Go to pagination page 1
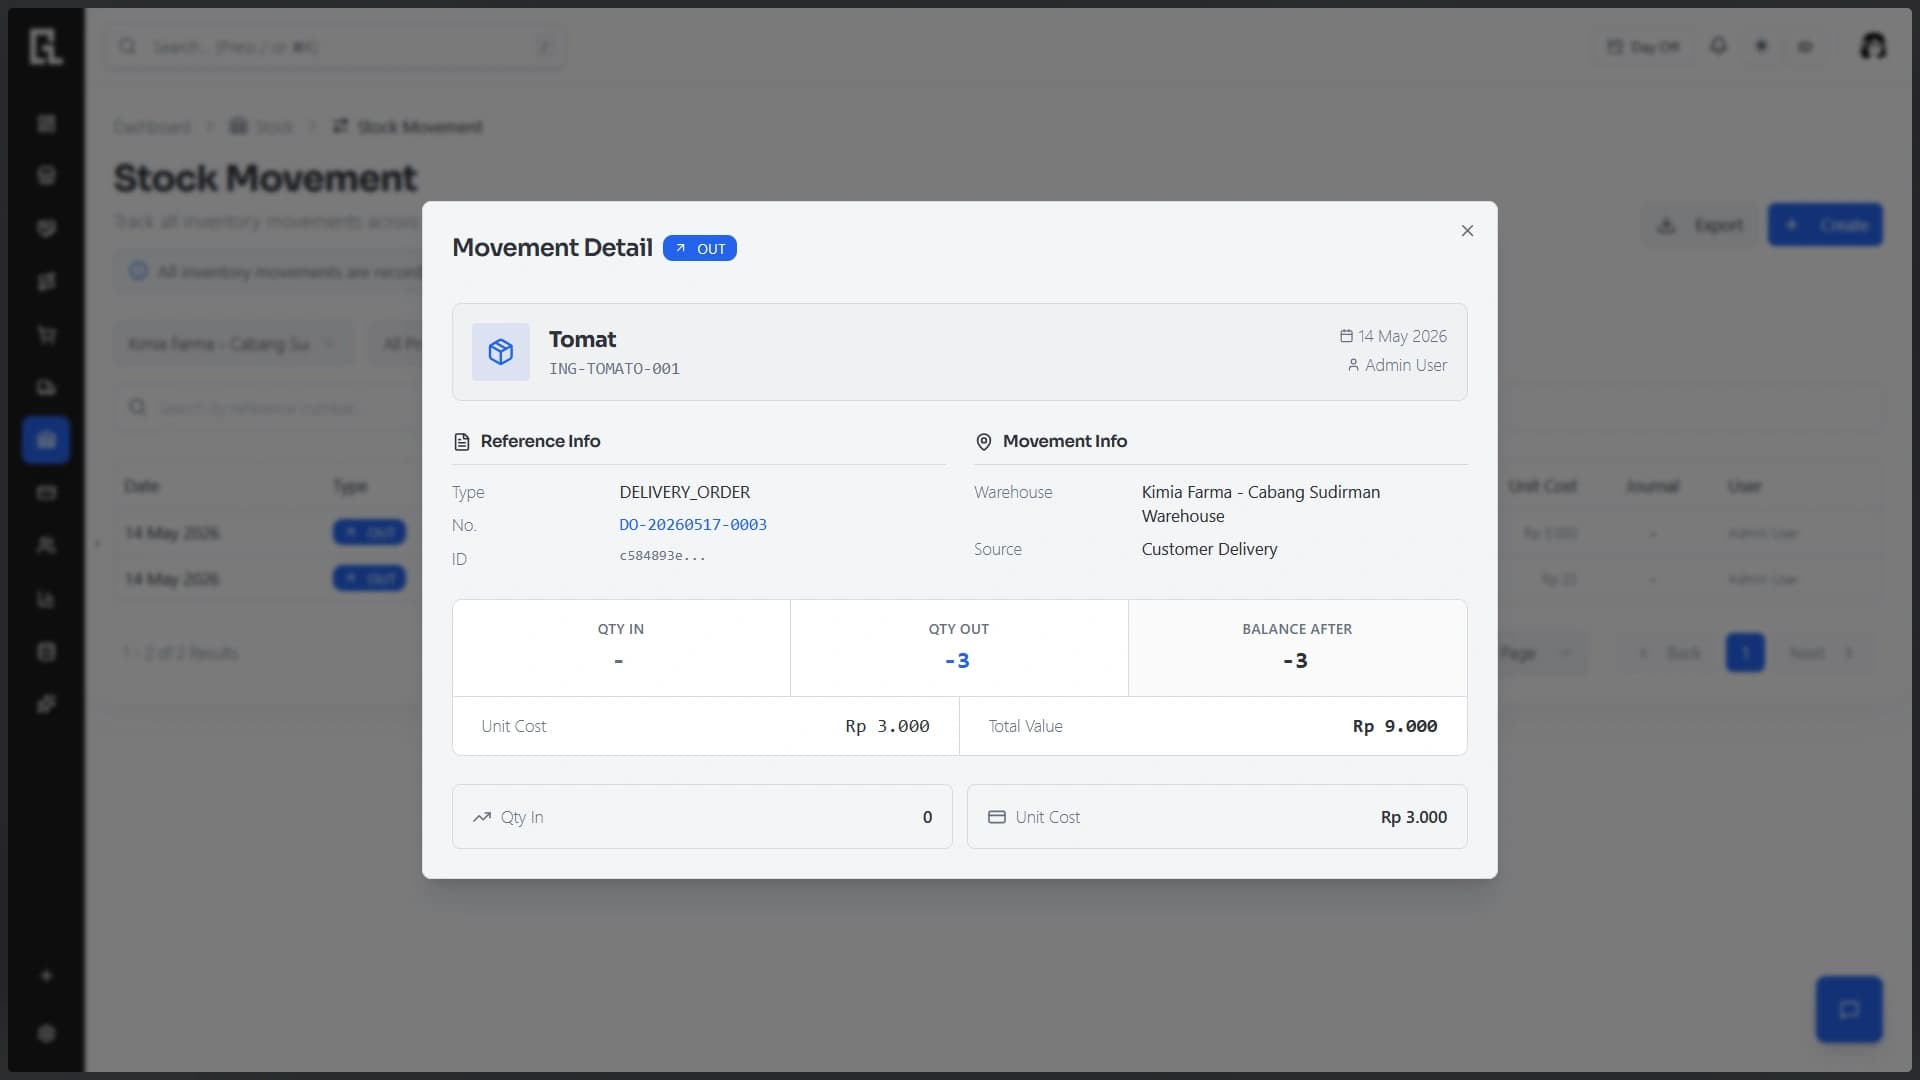Image resolution: width=1920 pixels, height=1080 pixels. [x=1745, y=653]
